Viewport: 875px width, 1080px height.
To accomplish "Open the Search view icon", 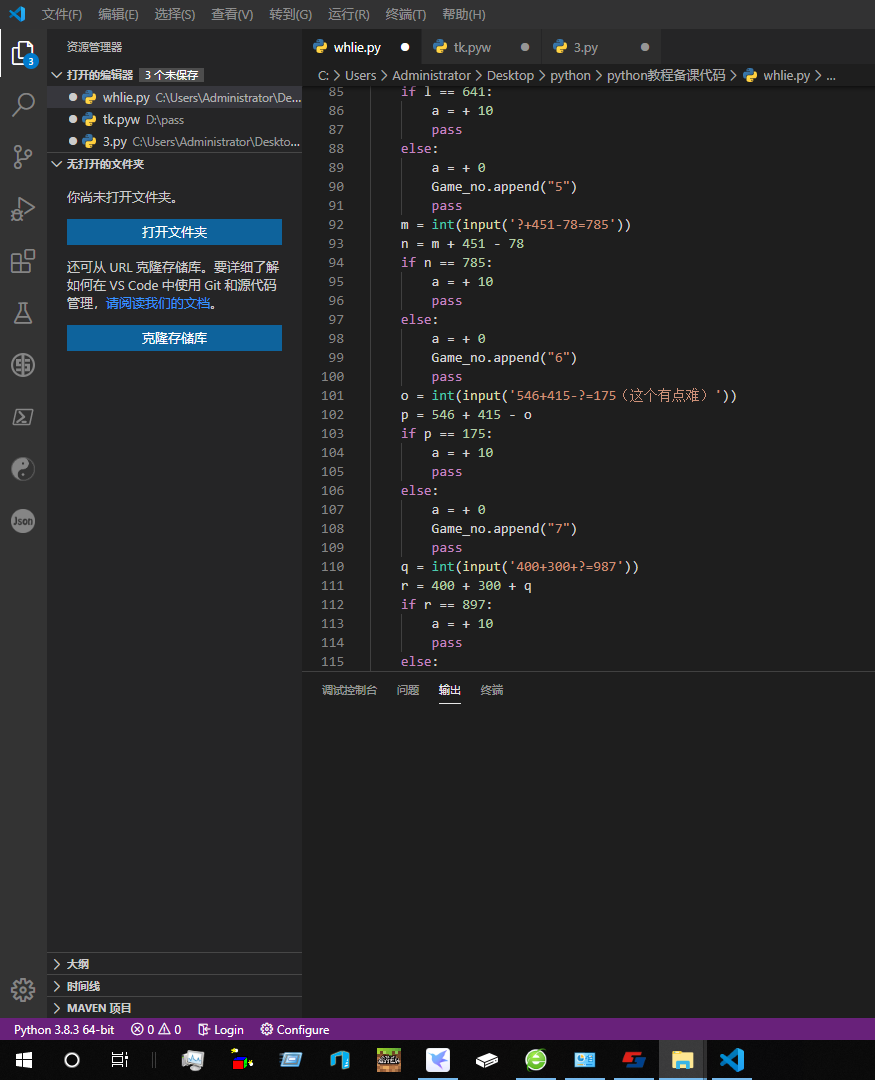I will tap(23, 105).
